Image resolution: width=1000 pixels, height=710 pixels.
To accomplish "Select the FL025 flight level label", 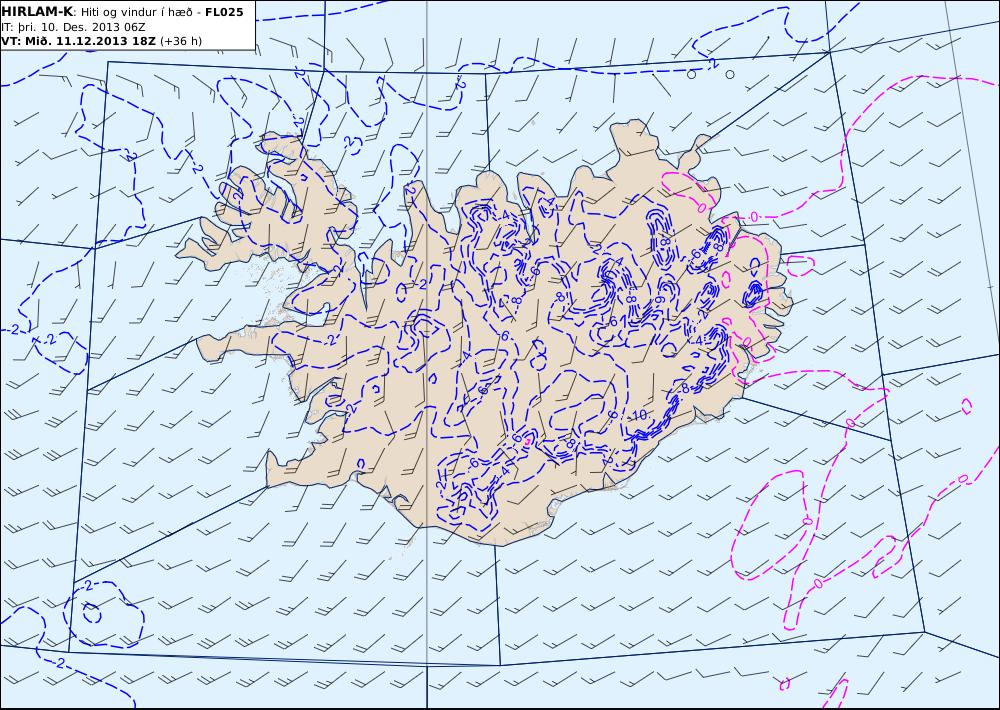I will [224, 12].
